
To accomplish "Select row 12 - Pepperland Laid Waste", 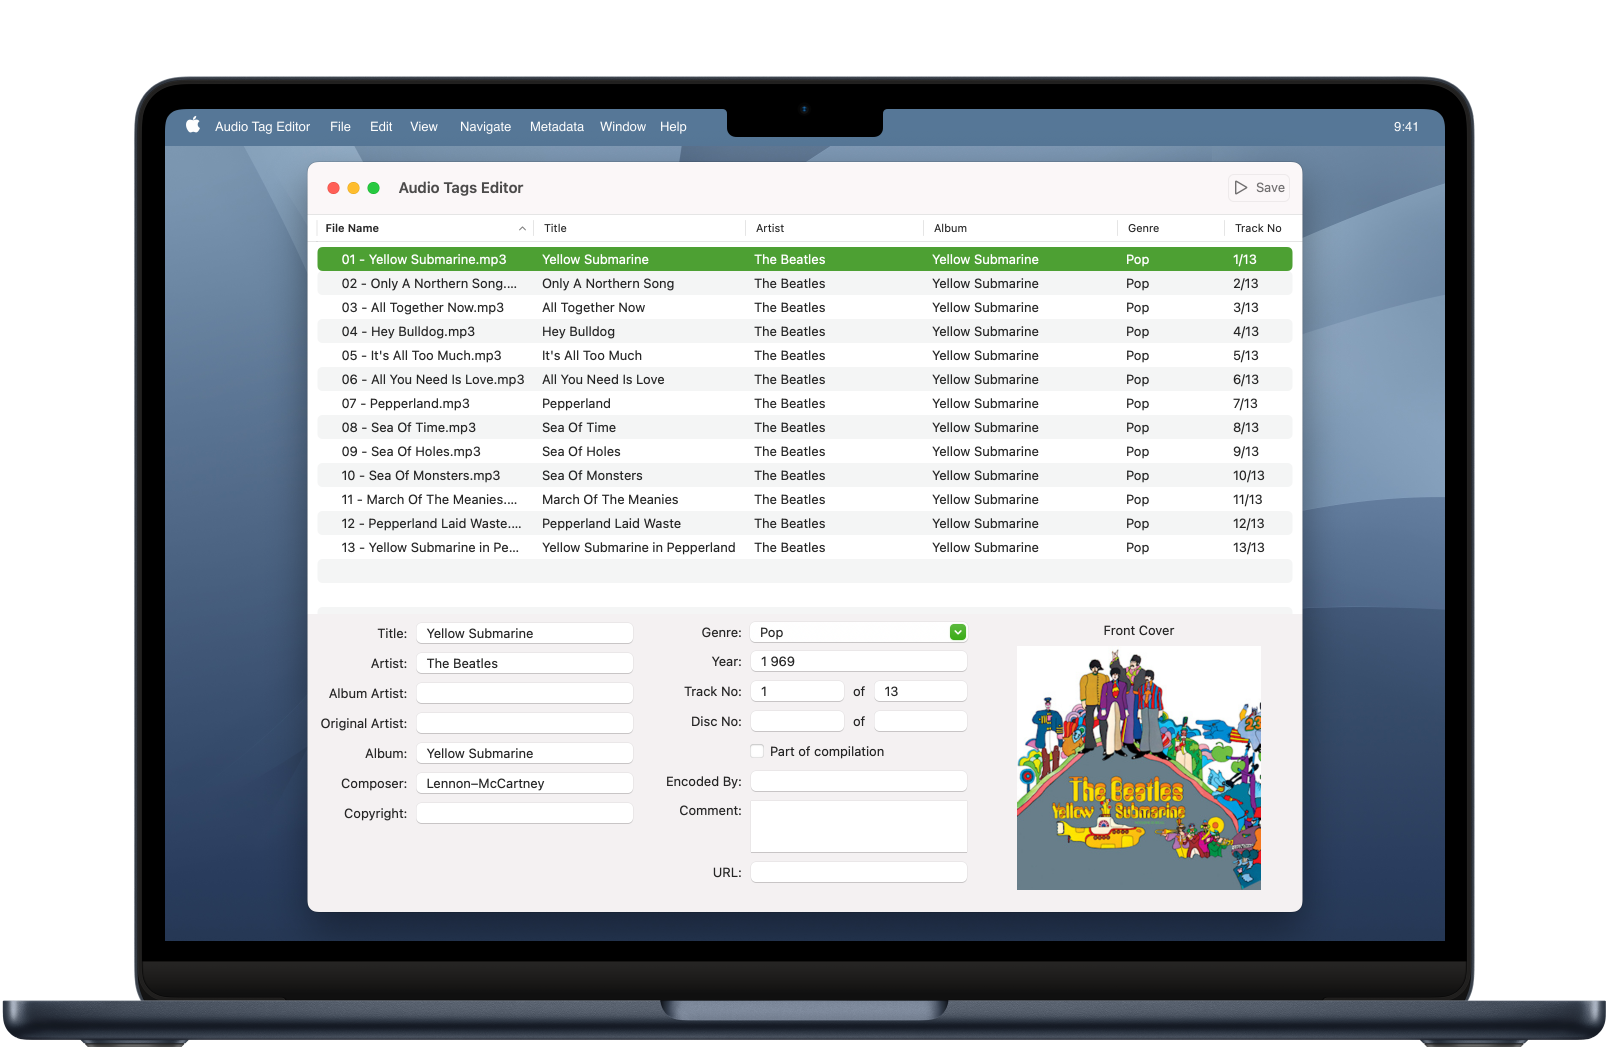I will 805,523.
